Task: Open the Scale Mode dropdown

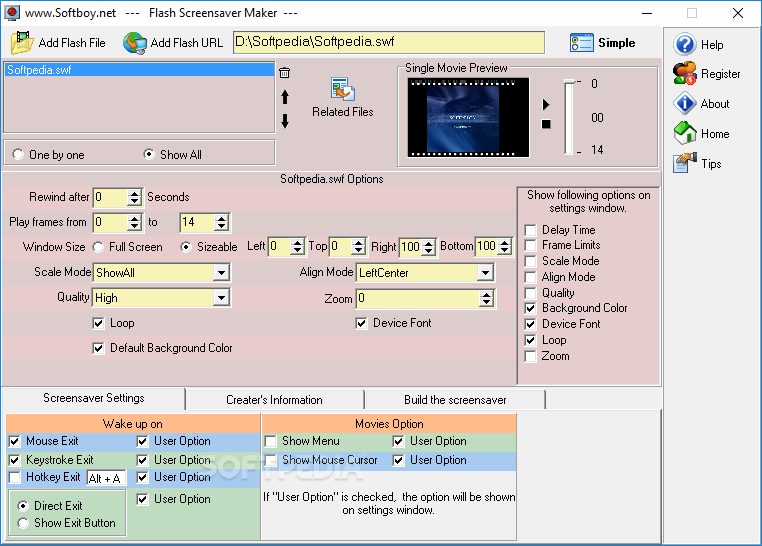Action: [x=221, y=273]
